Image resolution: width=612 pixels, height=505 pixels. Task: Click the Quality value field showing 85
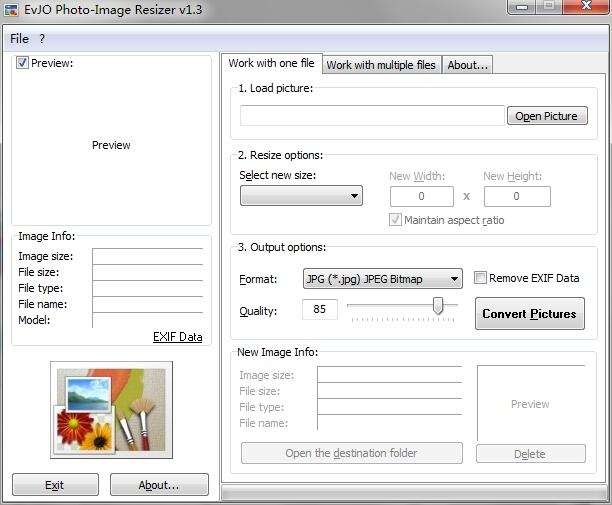[320, 309]
